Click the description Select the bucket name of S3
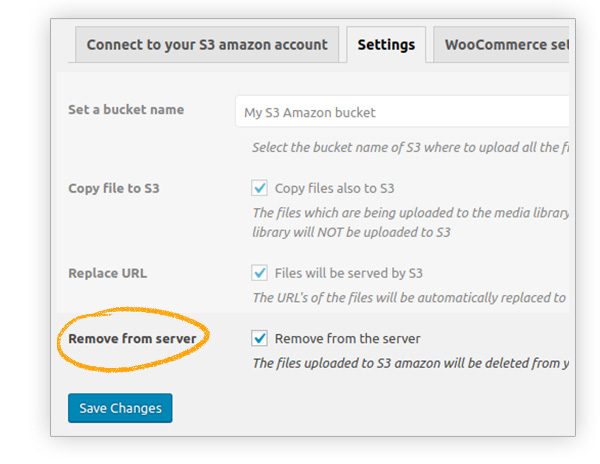Screen dimensions: 600x464 tap(410, 147)
